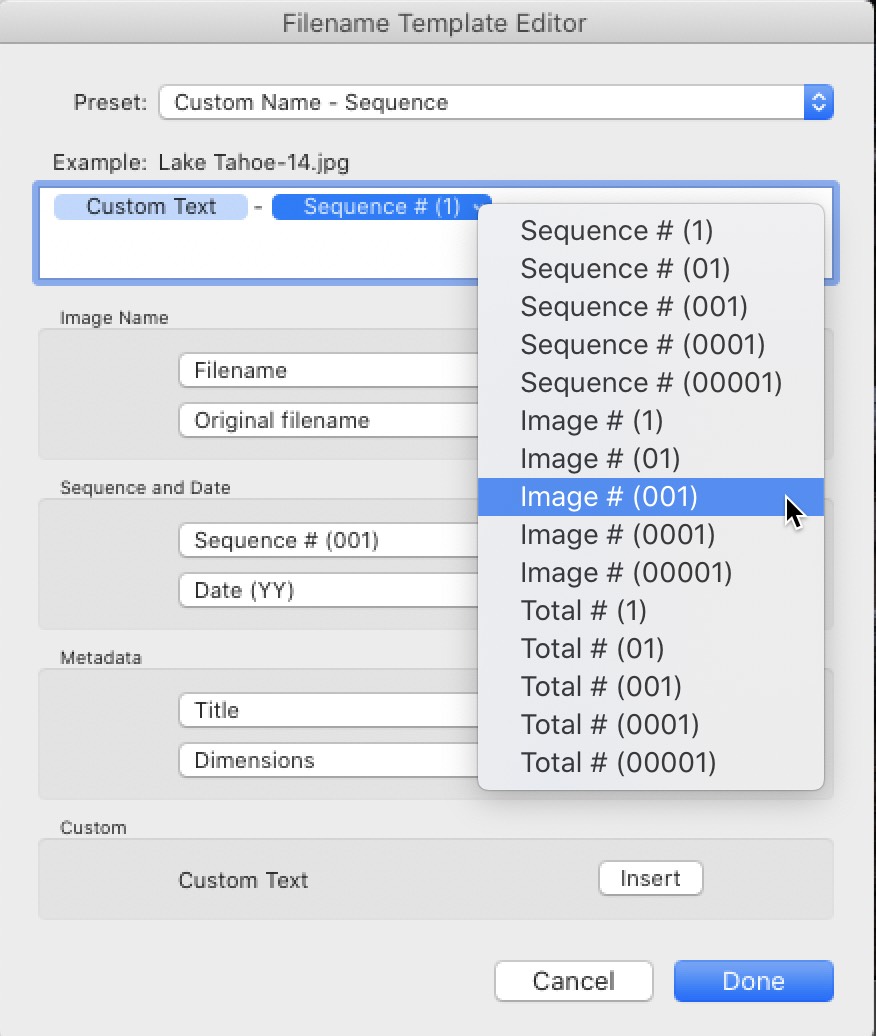Click Done to save the template
The width and height of the screenshot is (876, 1036).
click(753, 981)
